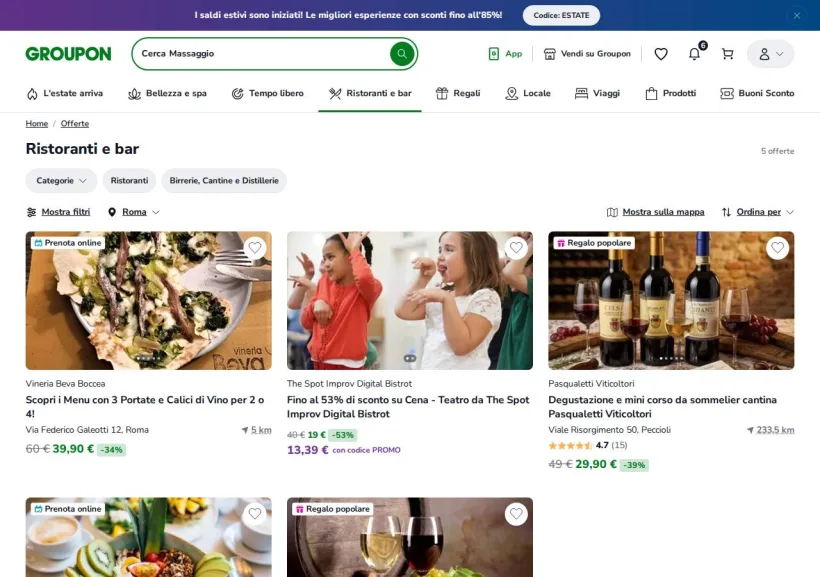Open the Roma location dropdown
Image resolution: width=820 pixels, height=577 pixels.
134,212
